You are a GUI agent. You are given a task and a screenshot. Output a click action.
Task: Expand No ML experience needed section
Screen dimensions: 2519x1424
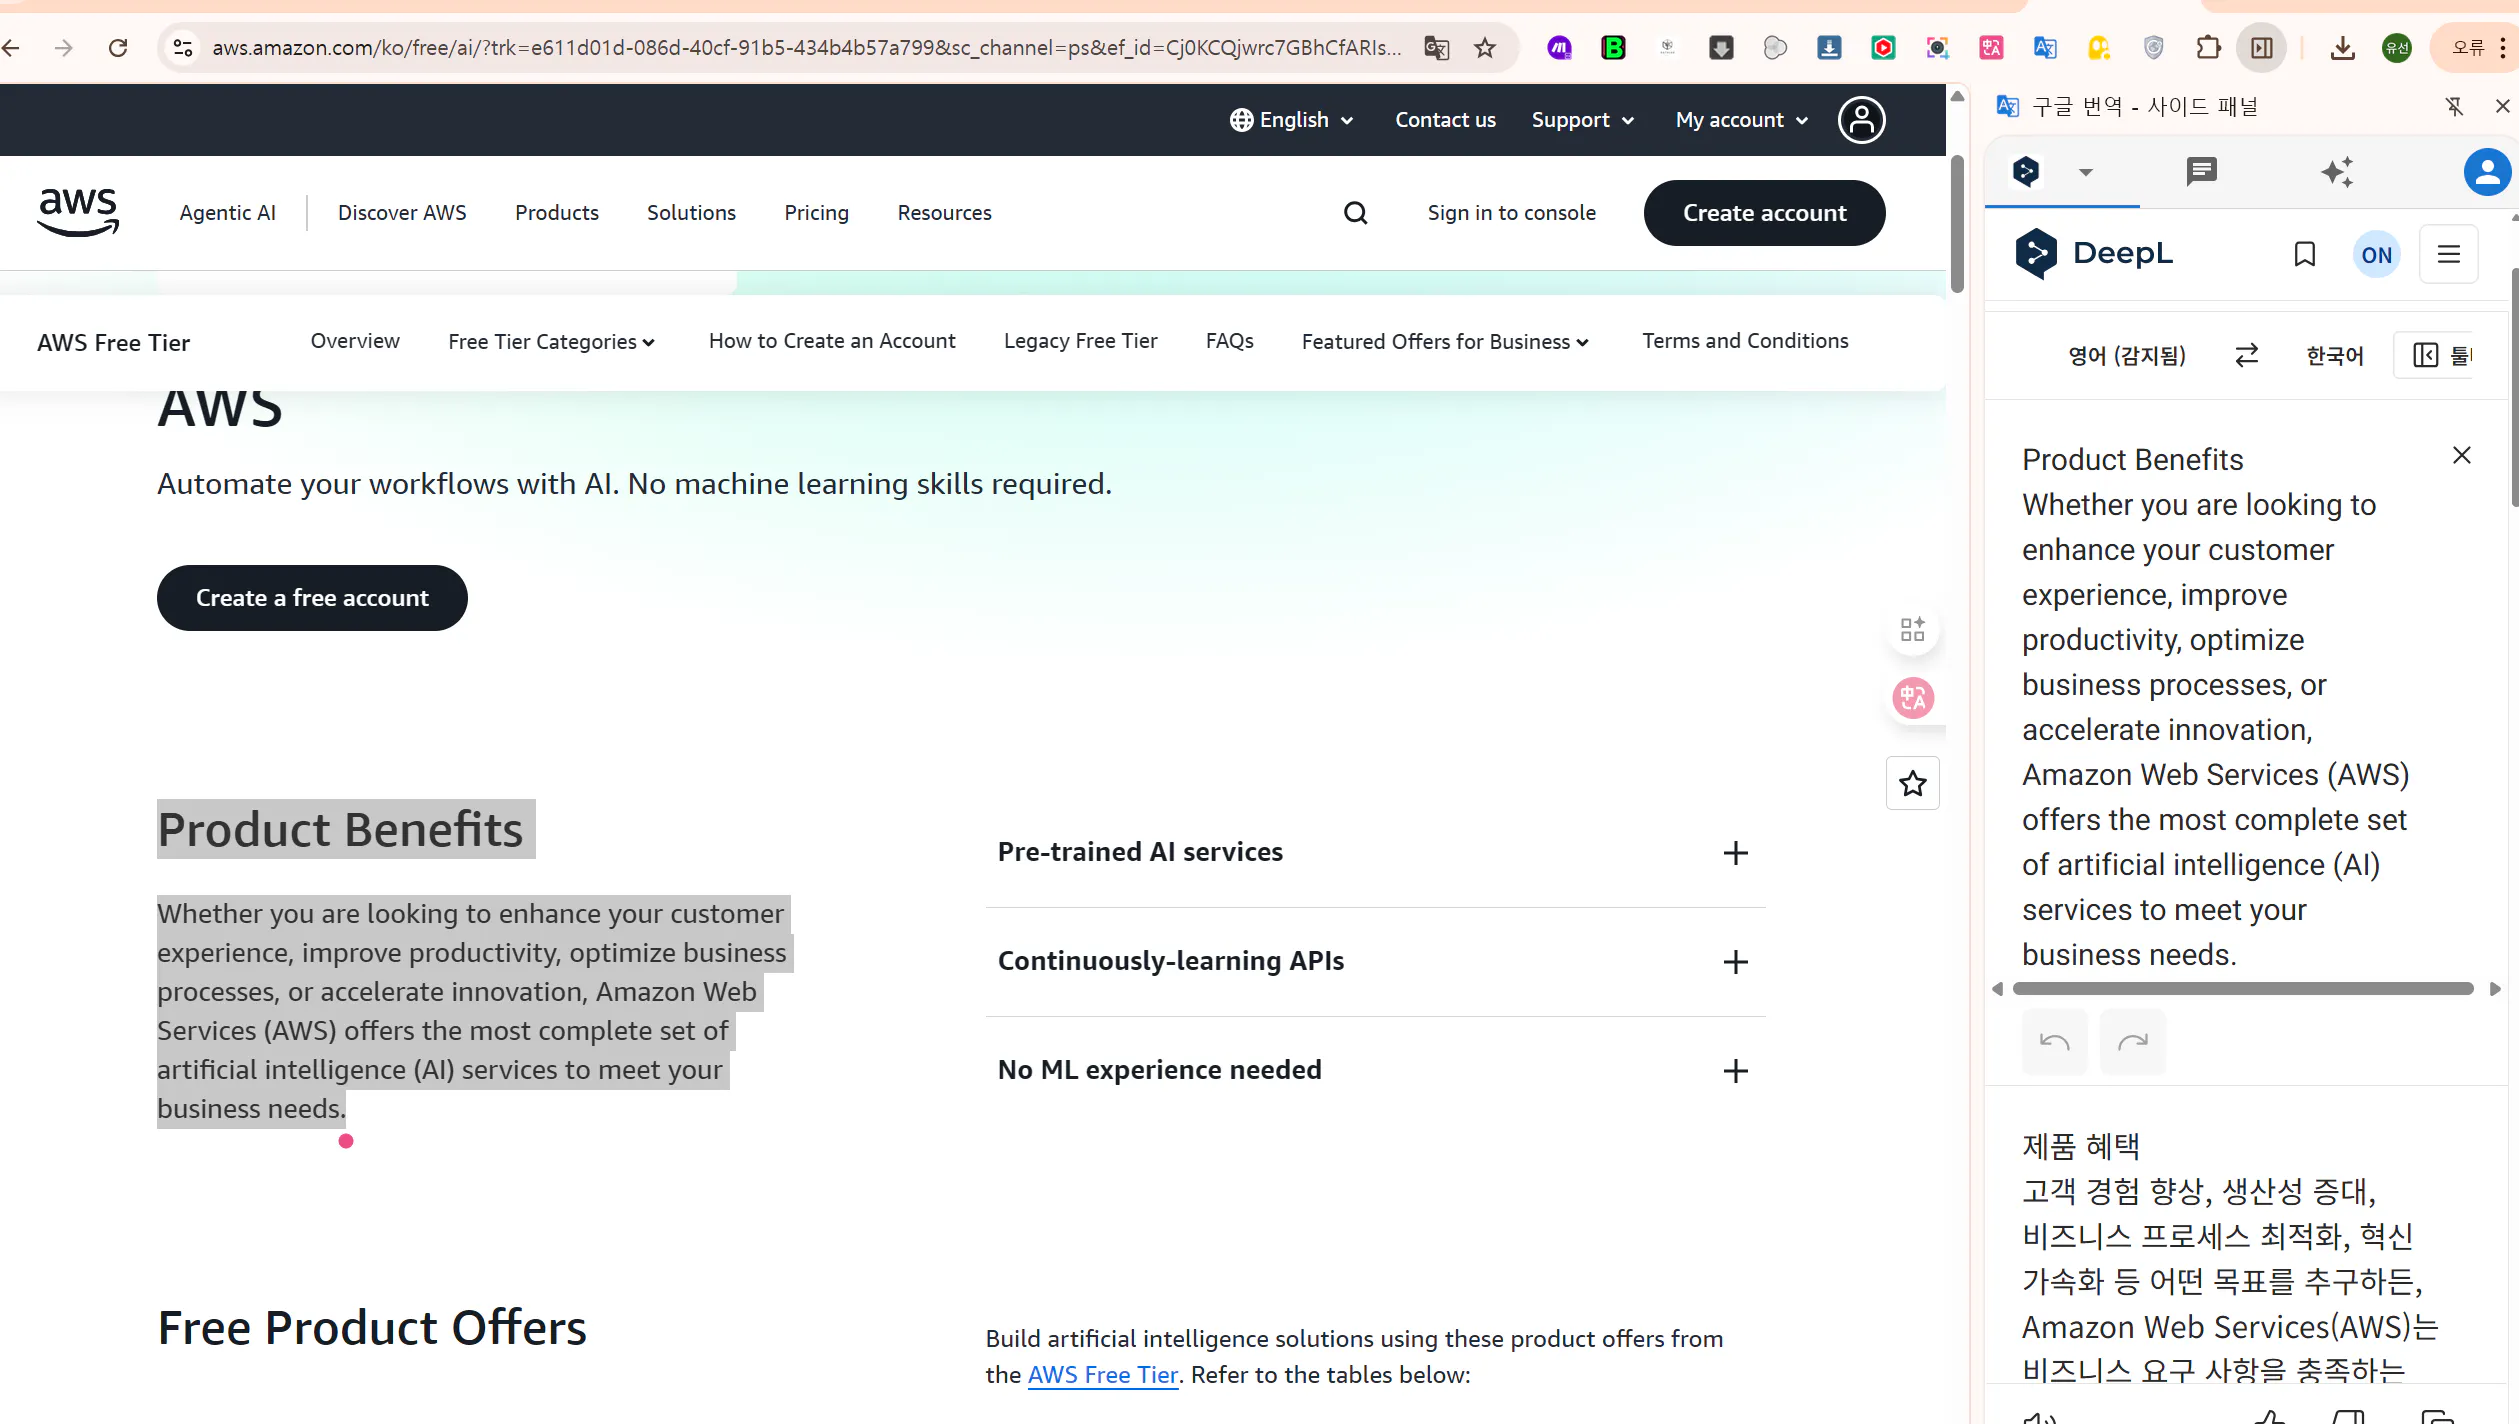point(1735,1071)
